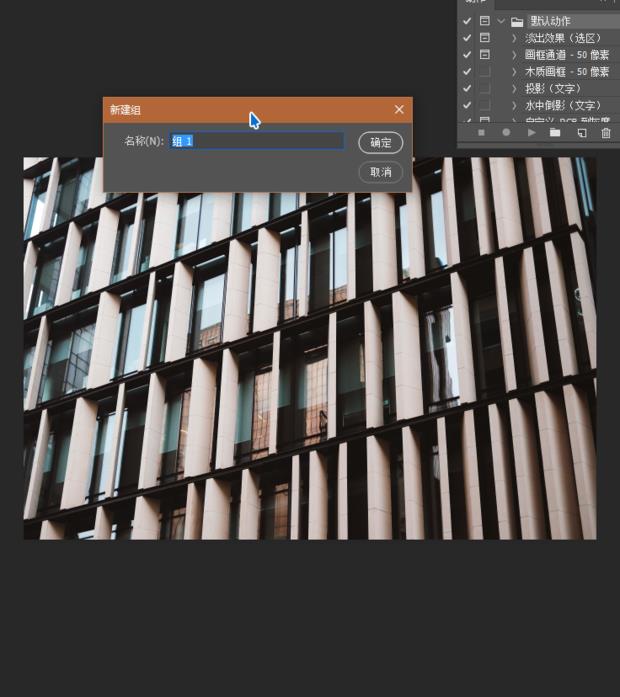Toggle the checkmark for 默认动作 set

[467, 21]
